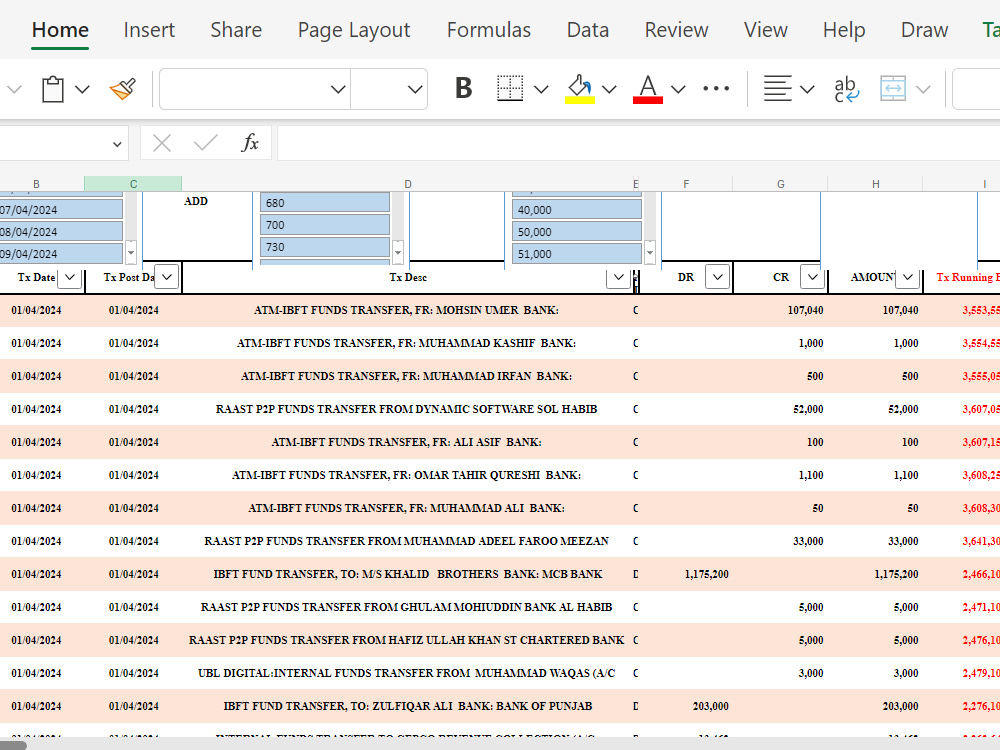Open the View tab
This screenshot has height=750, width=1000.
point(765,30)
